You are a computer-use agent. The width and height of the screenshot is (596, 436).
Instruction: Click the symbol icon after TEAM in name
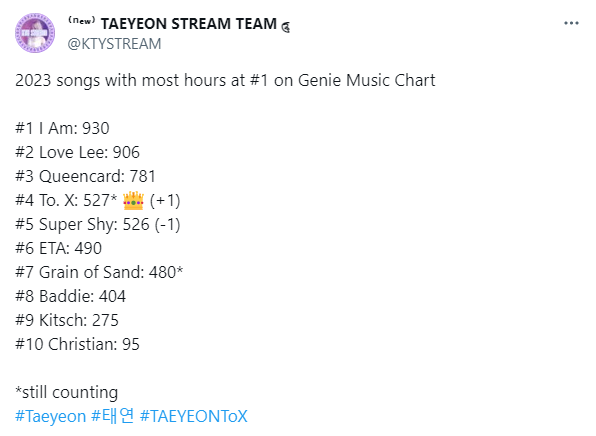click(x=286, y=27)
